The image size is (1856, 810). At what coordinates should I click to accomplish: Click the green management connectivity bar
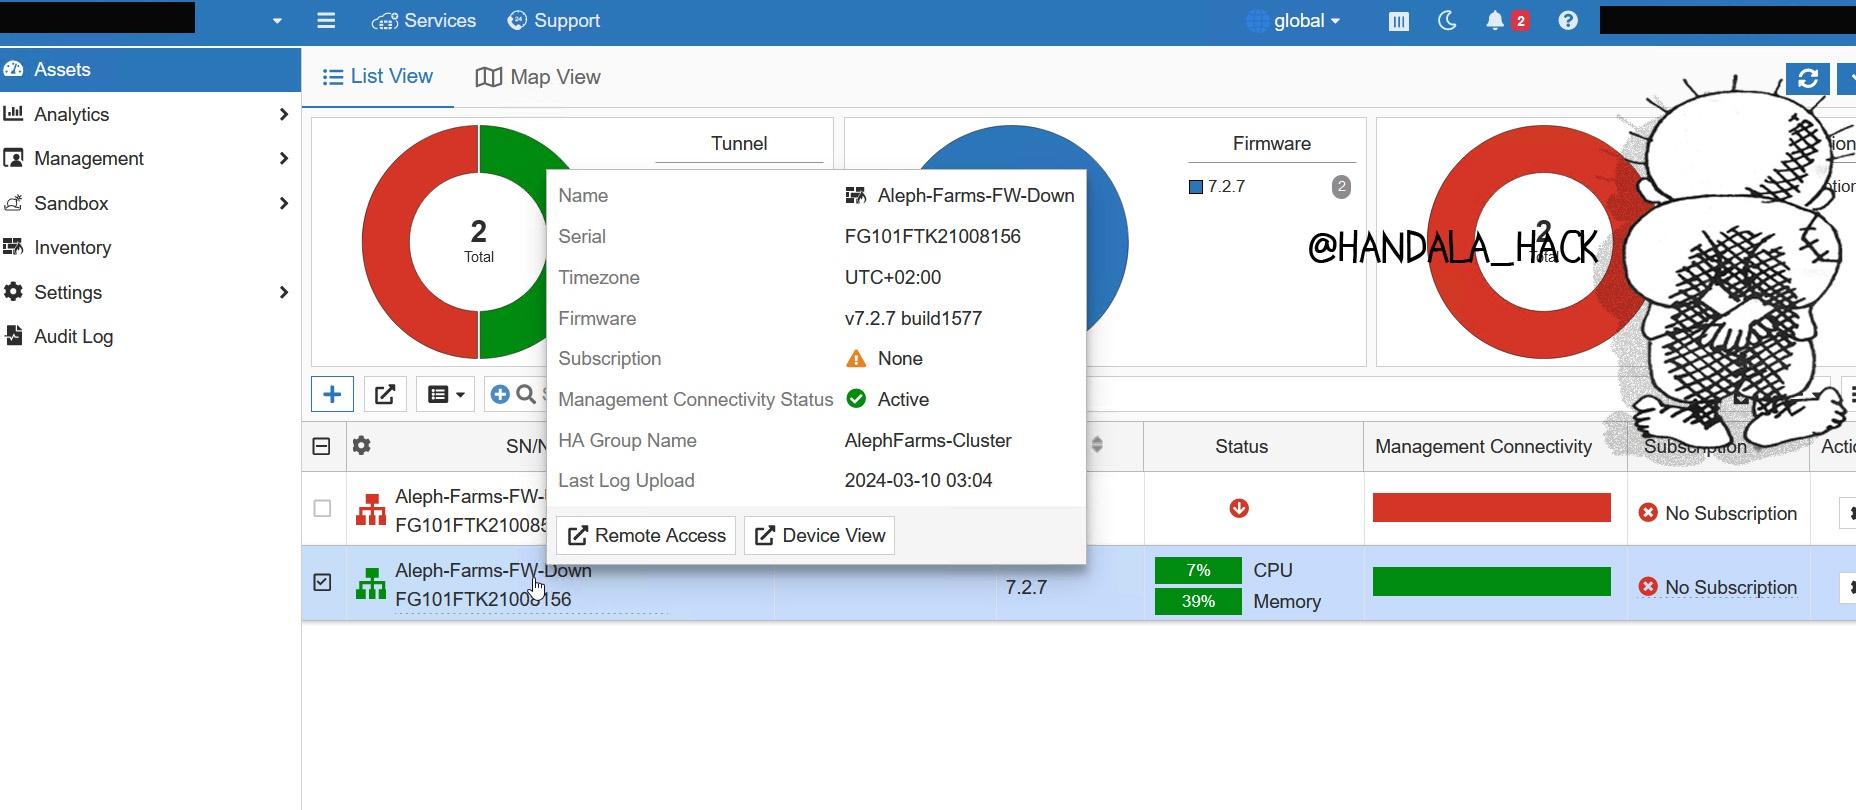pos(1492,582)
